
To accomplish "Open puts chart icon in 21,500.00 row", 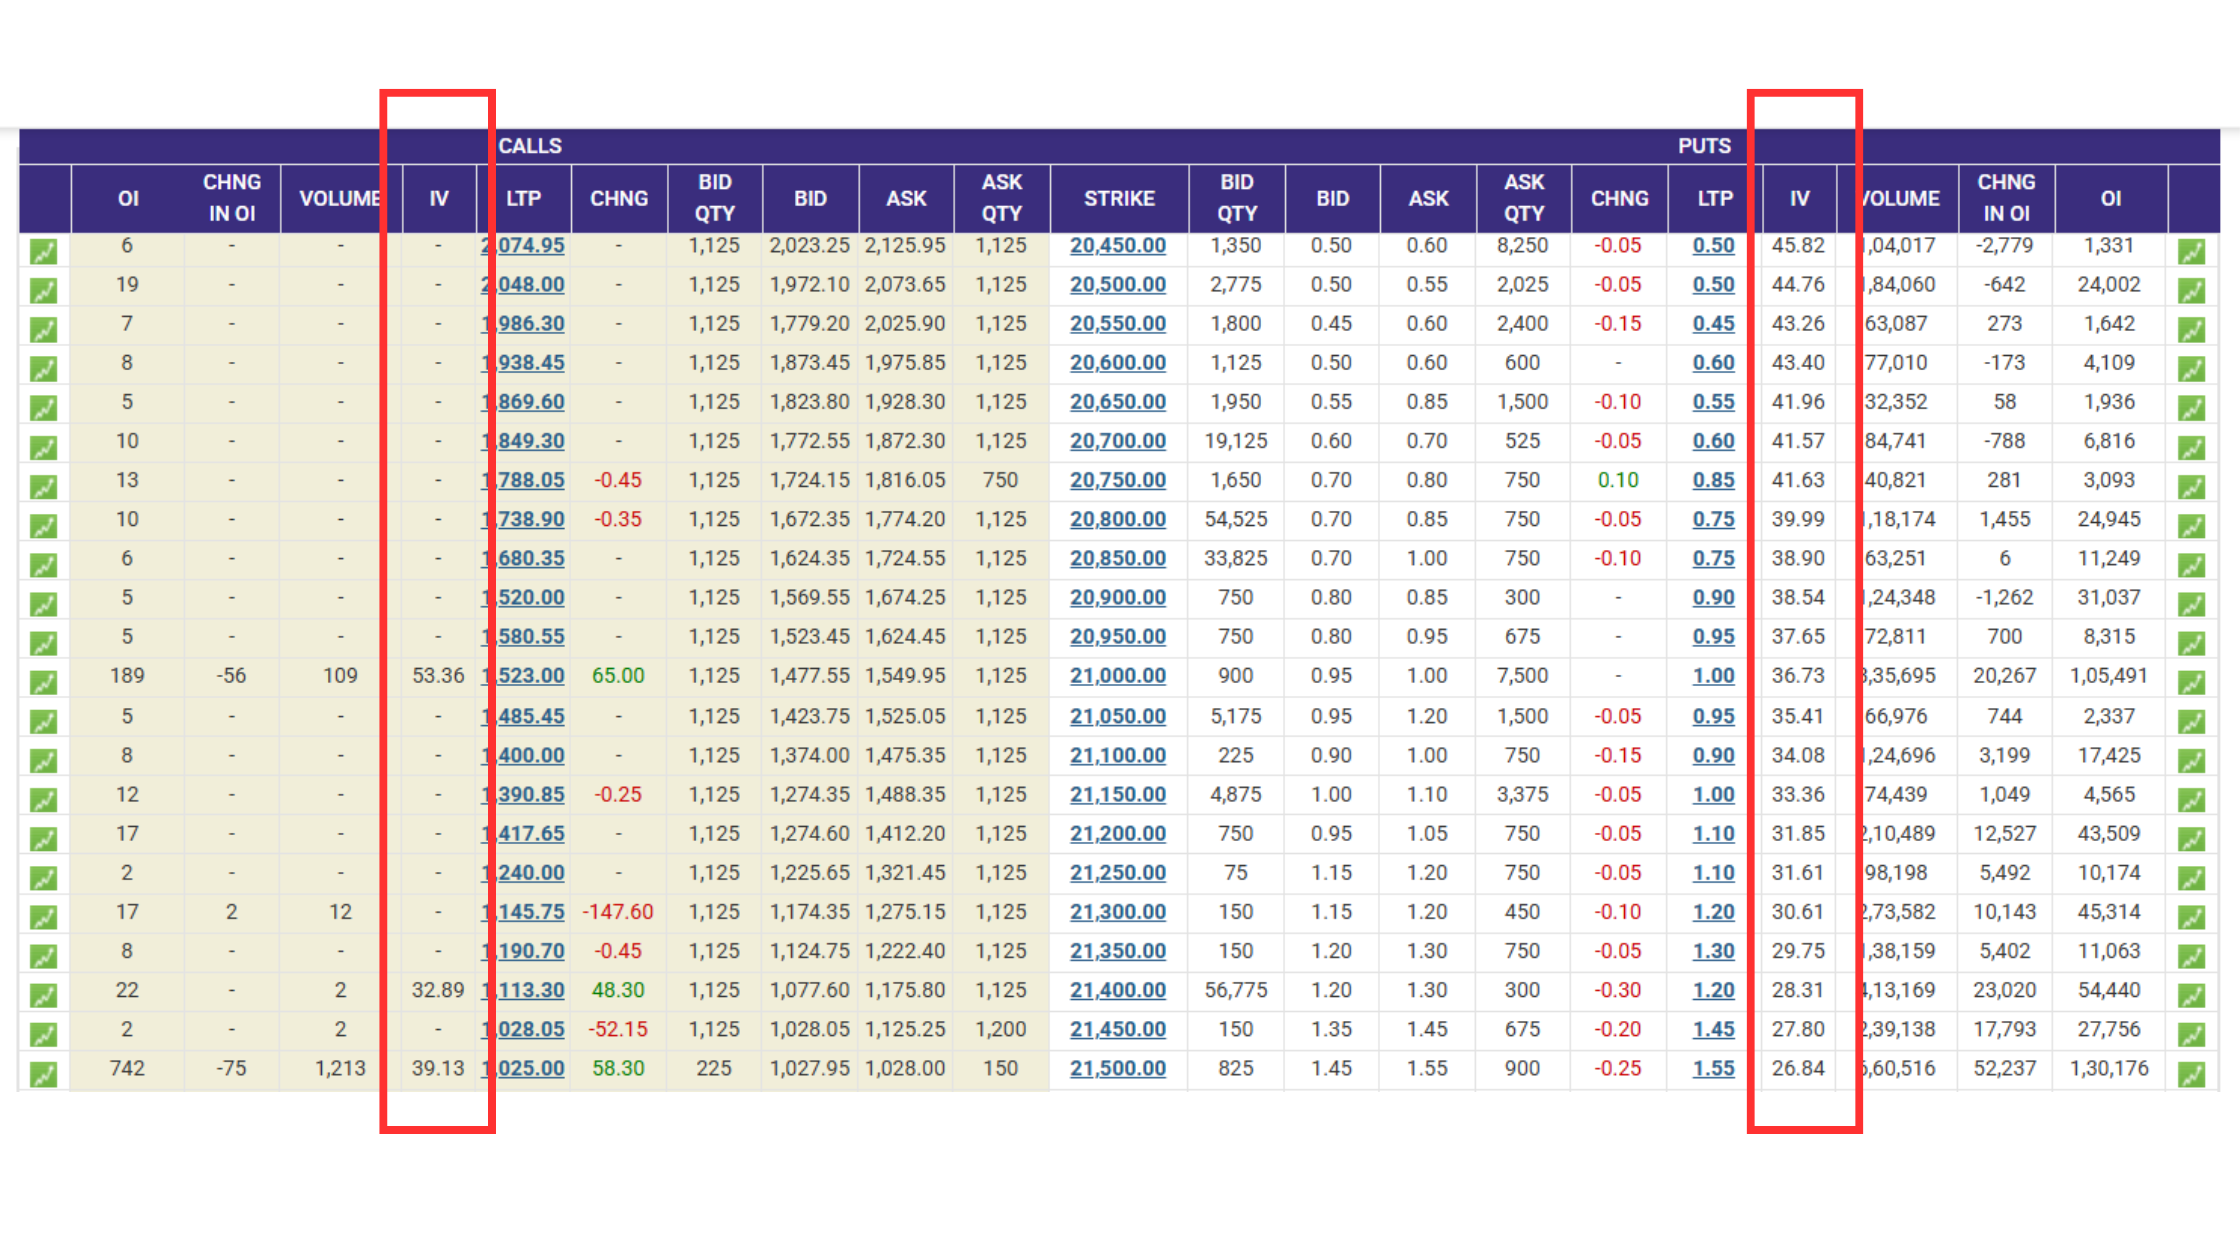I will tap(2191, 1074).
